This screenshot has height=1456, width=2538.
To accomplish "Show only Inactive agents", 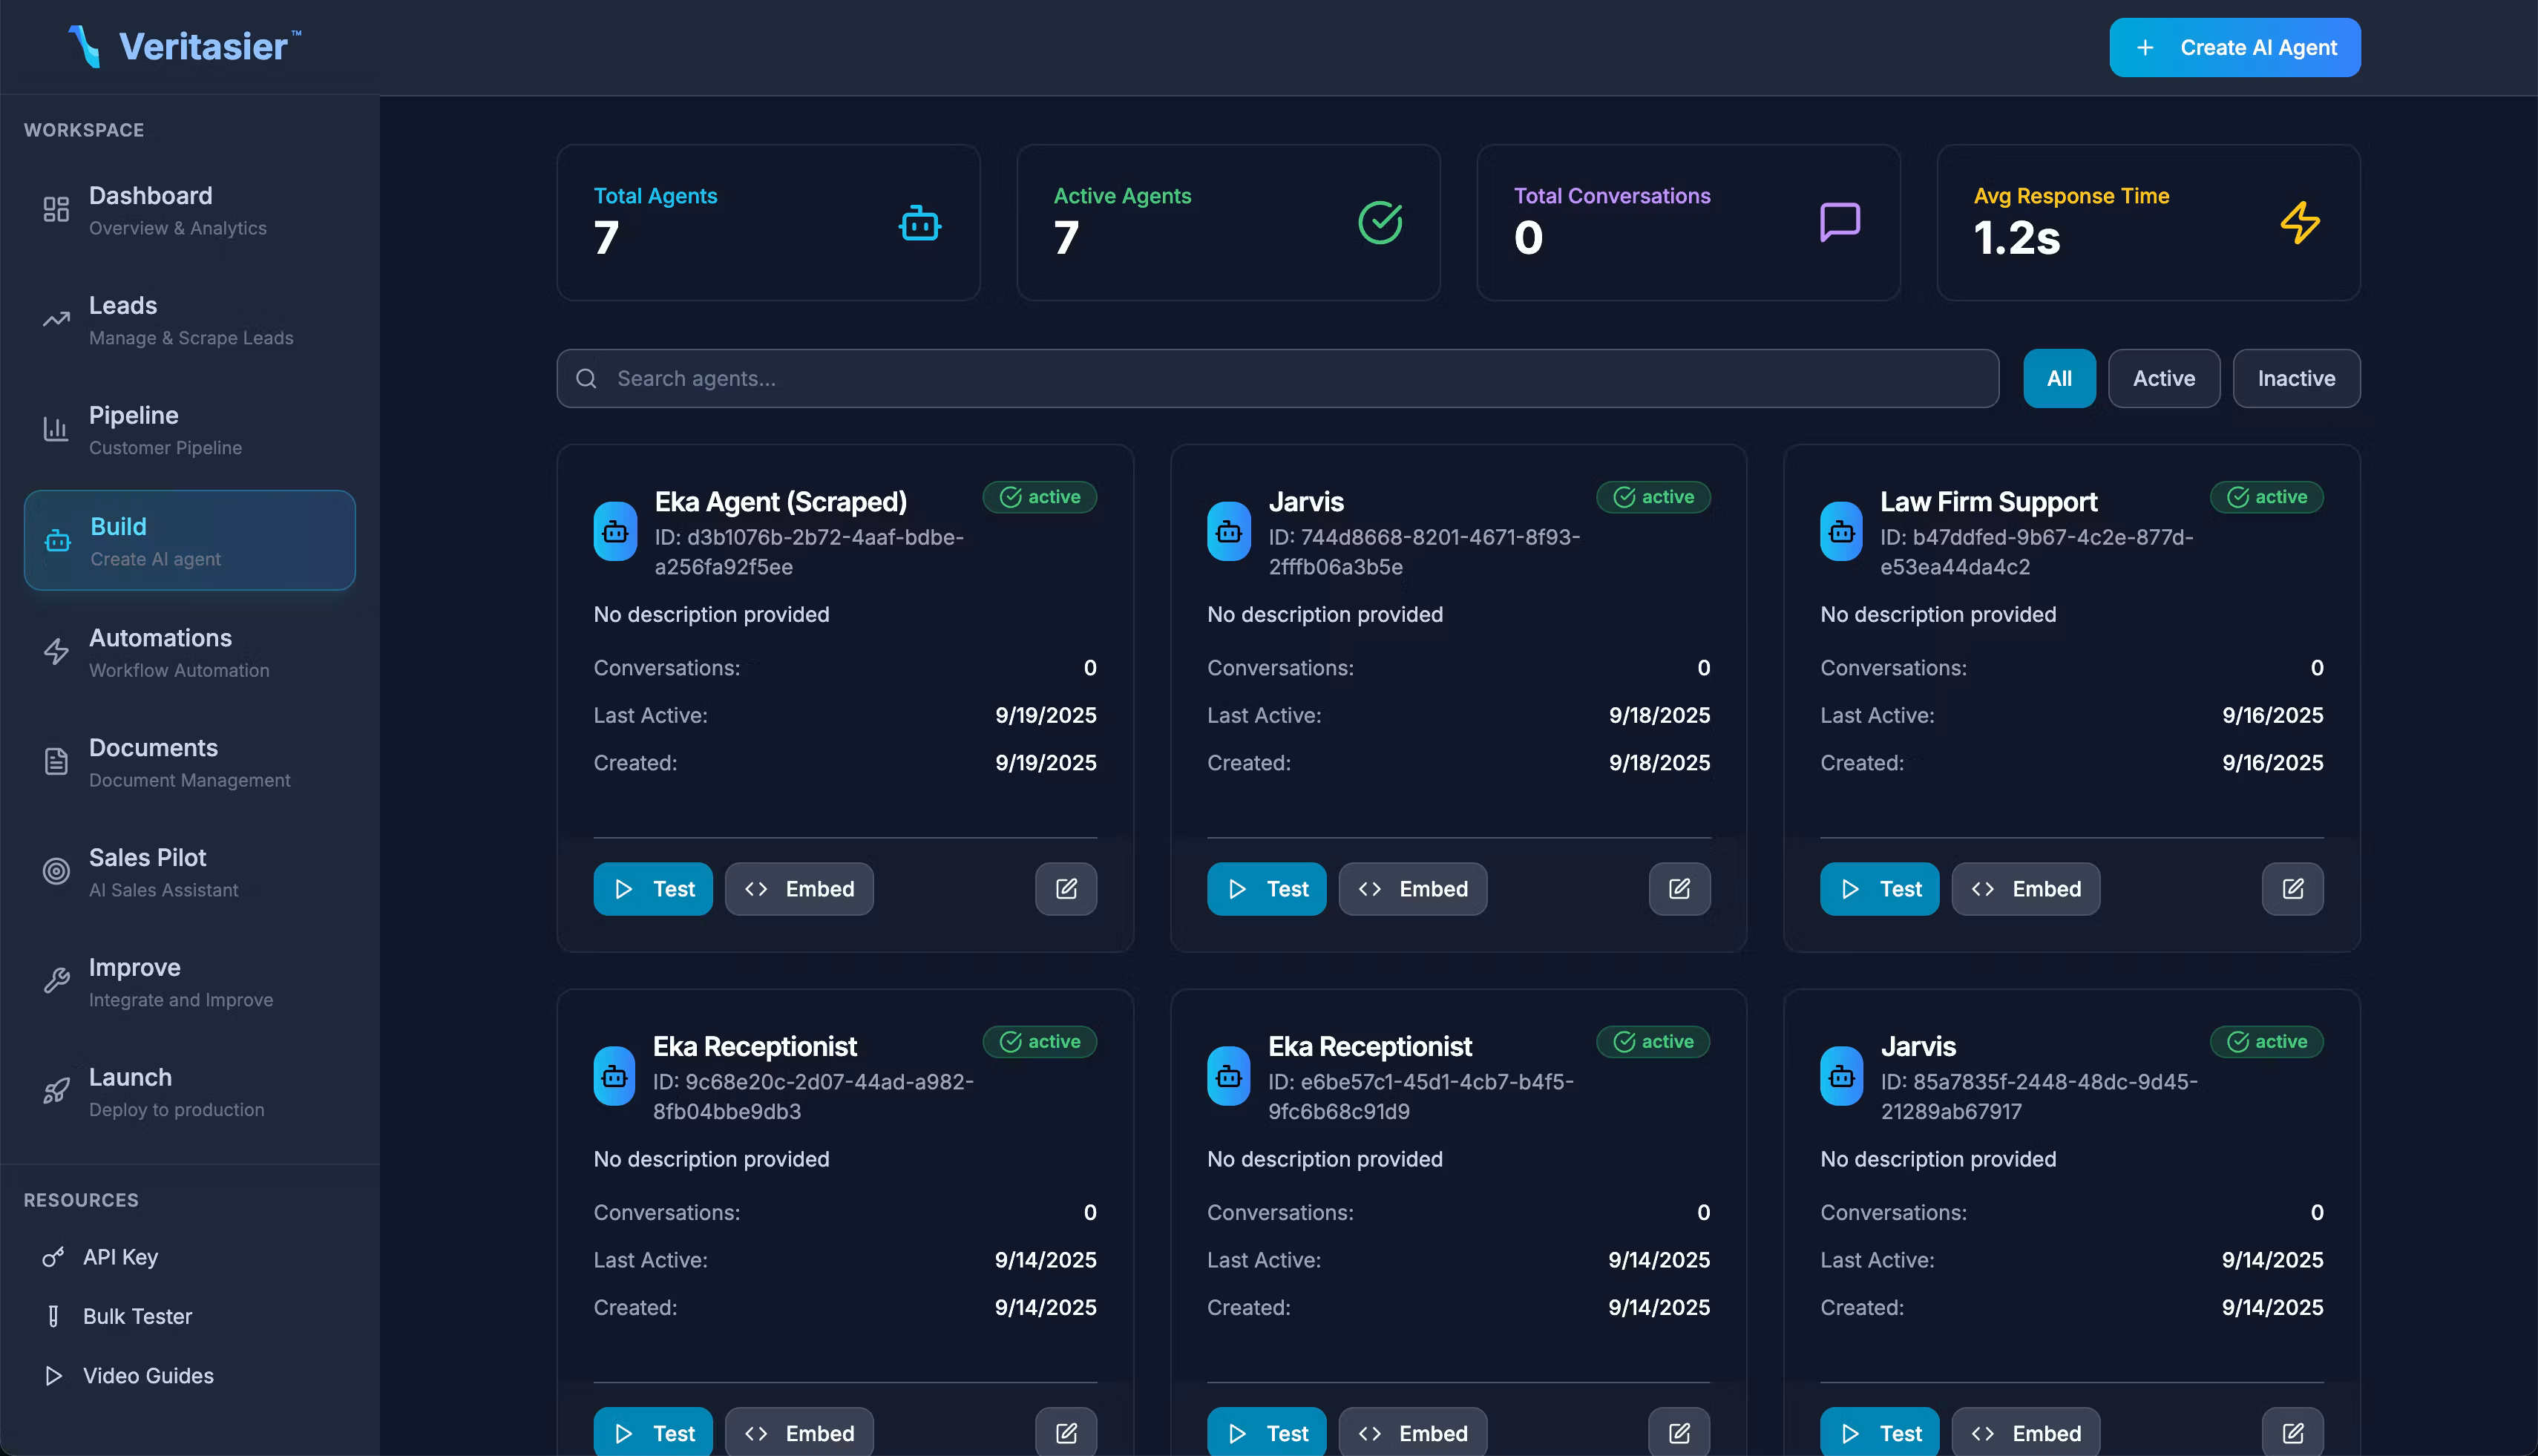I will tap(2296, 378).
